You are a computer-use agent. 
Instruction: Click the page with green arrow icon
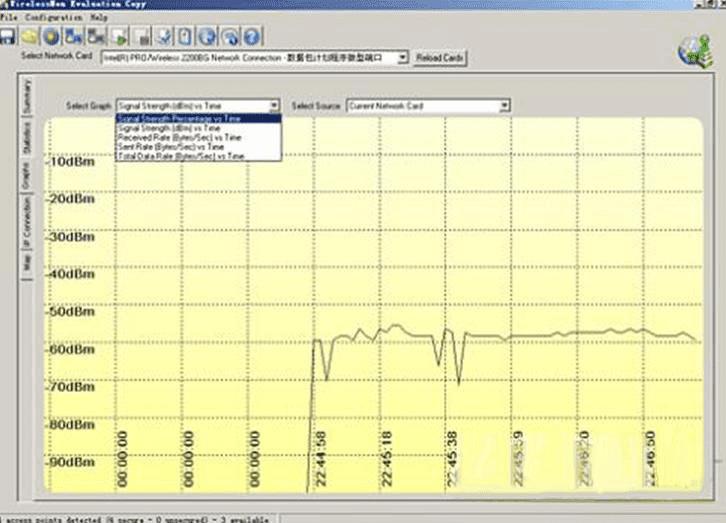120,36
